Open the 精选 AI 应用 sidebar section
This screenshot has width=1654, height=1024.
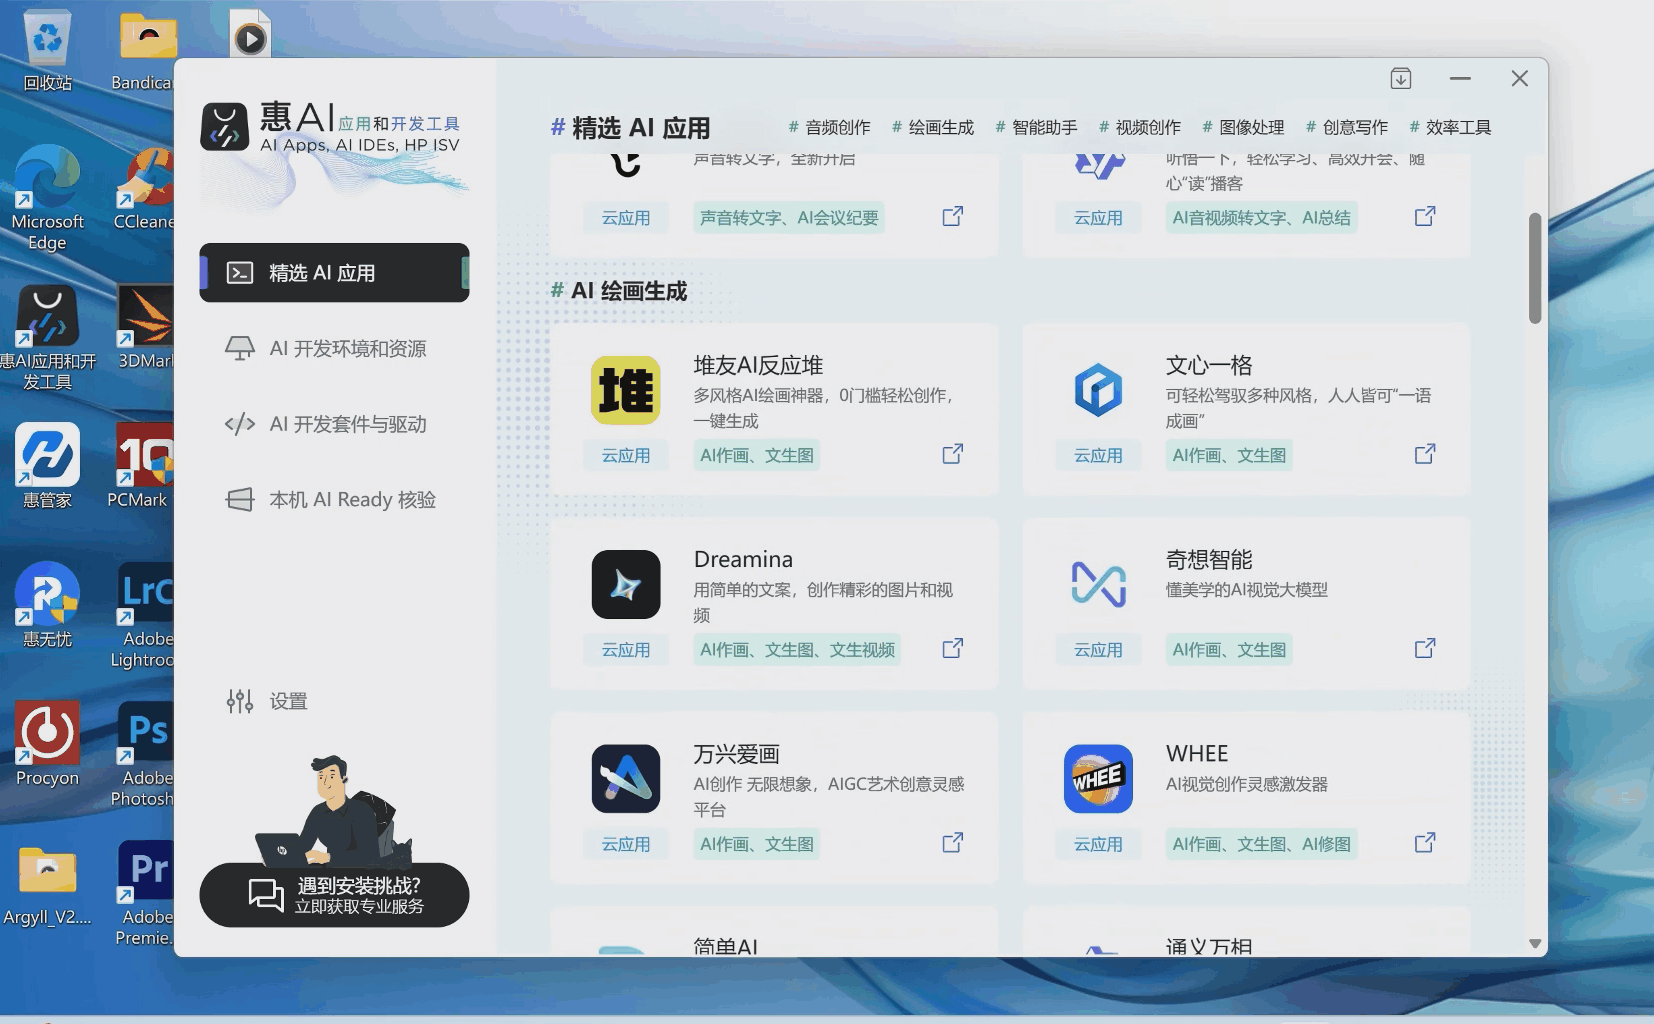coord(334,272)
